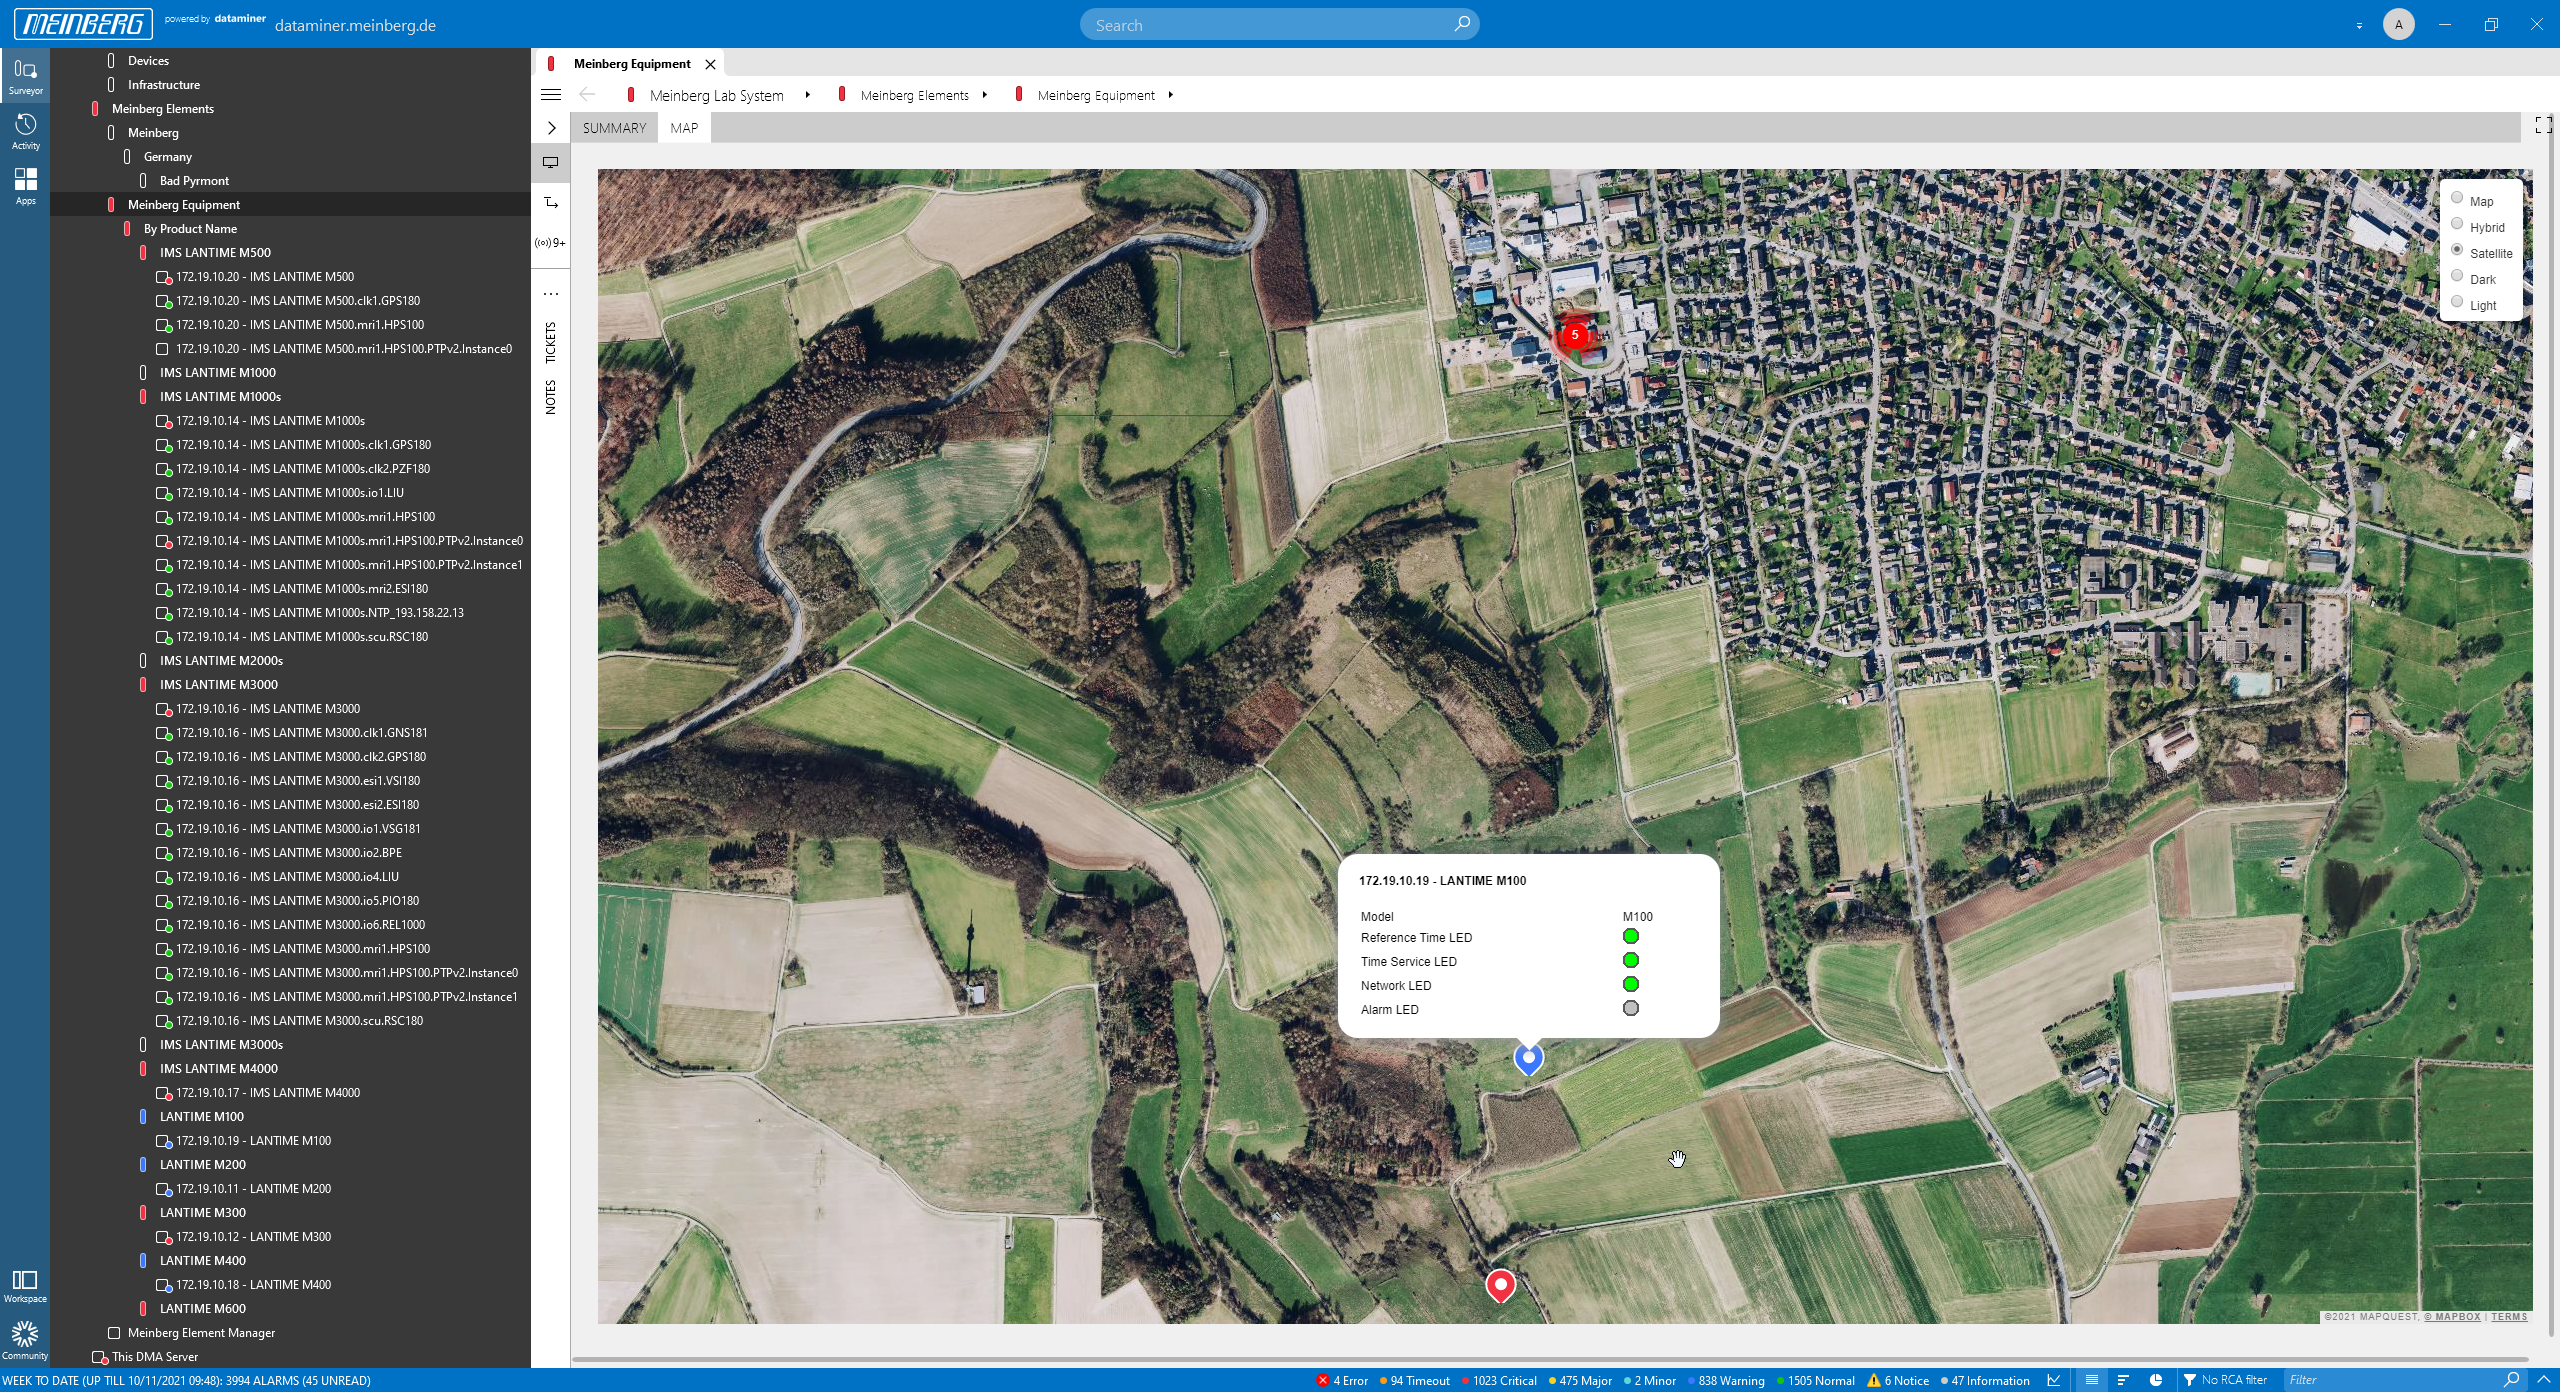The image size is (2560, 1392).
Task: Select the Hybrid map style
Action: tap(2457, 224)
